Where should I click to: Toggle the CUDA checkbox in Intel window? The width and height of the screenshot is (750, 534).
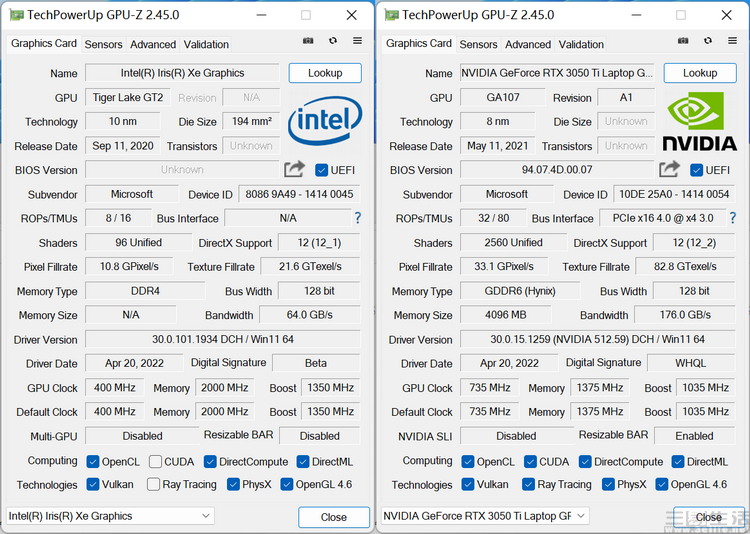155,461
